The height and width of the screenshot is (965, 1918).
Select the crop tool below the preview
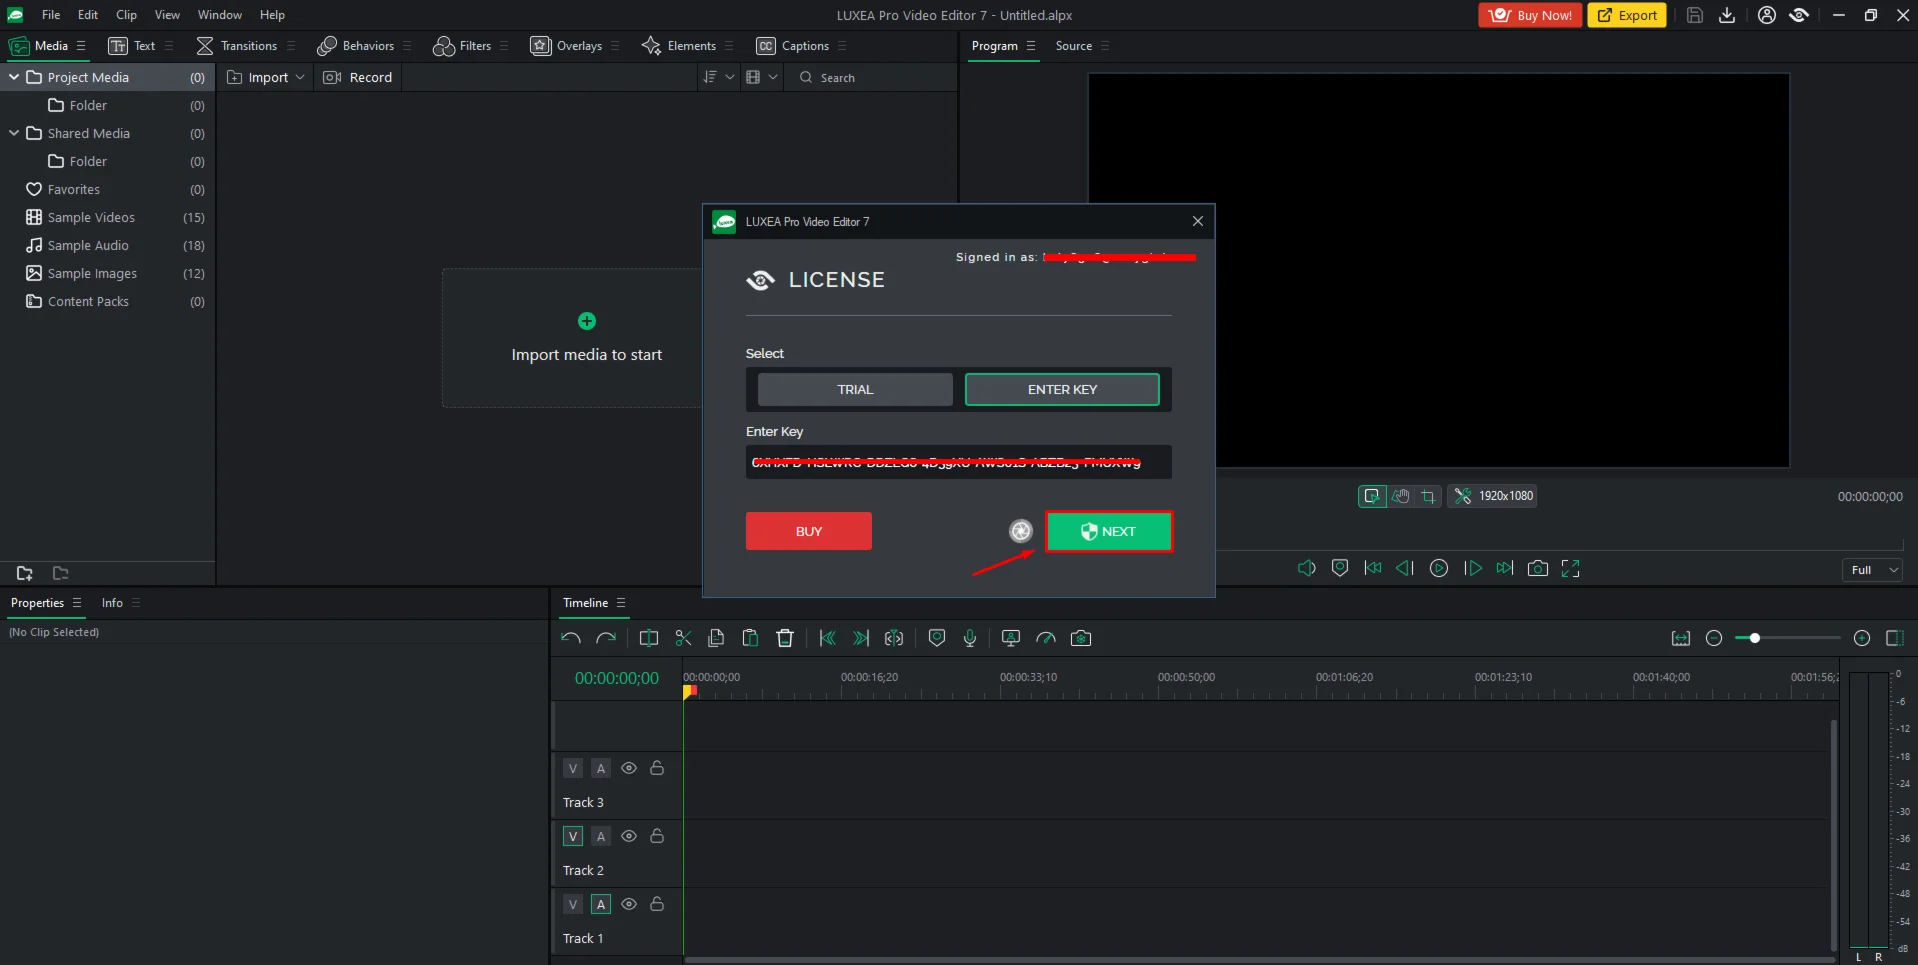(x=1428, y=496)
